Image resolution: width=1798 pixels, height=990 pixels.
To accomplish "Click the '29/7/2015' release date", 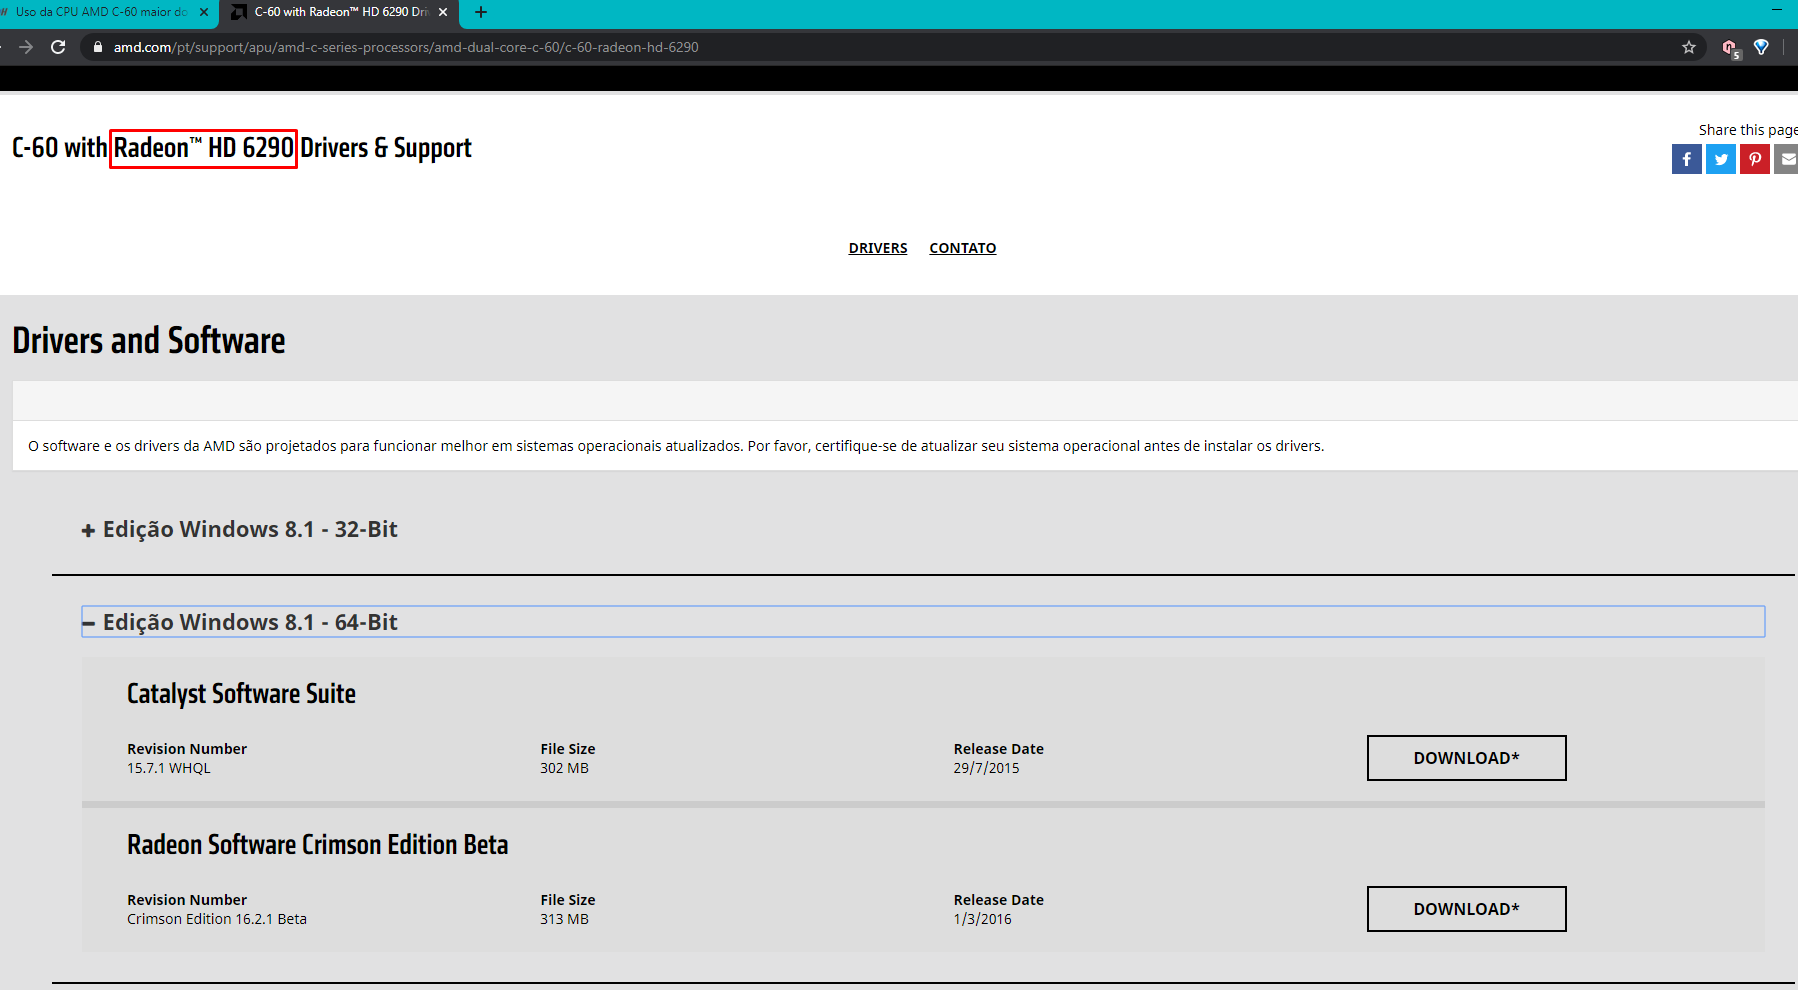I will (x=986, y=768).
